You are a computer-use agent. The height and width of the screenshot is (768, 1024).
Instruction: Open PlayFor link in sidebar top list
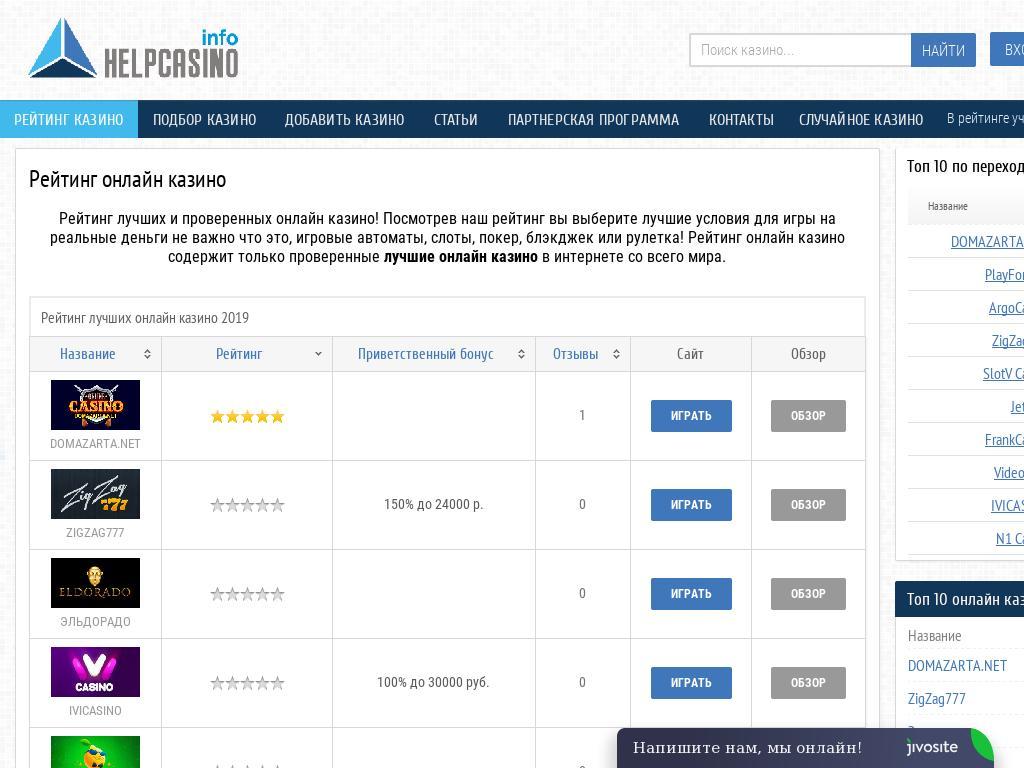tap(1004, 275)
